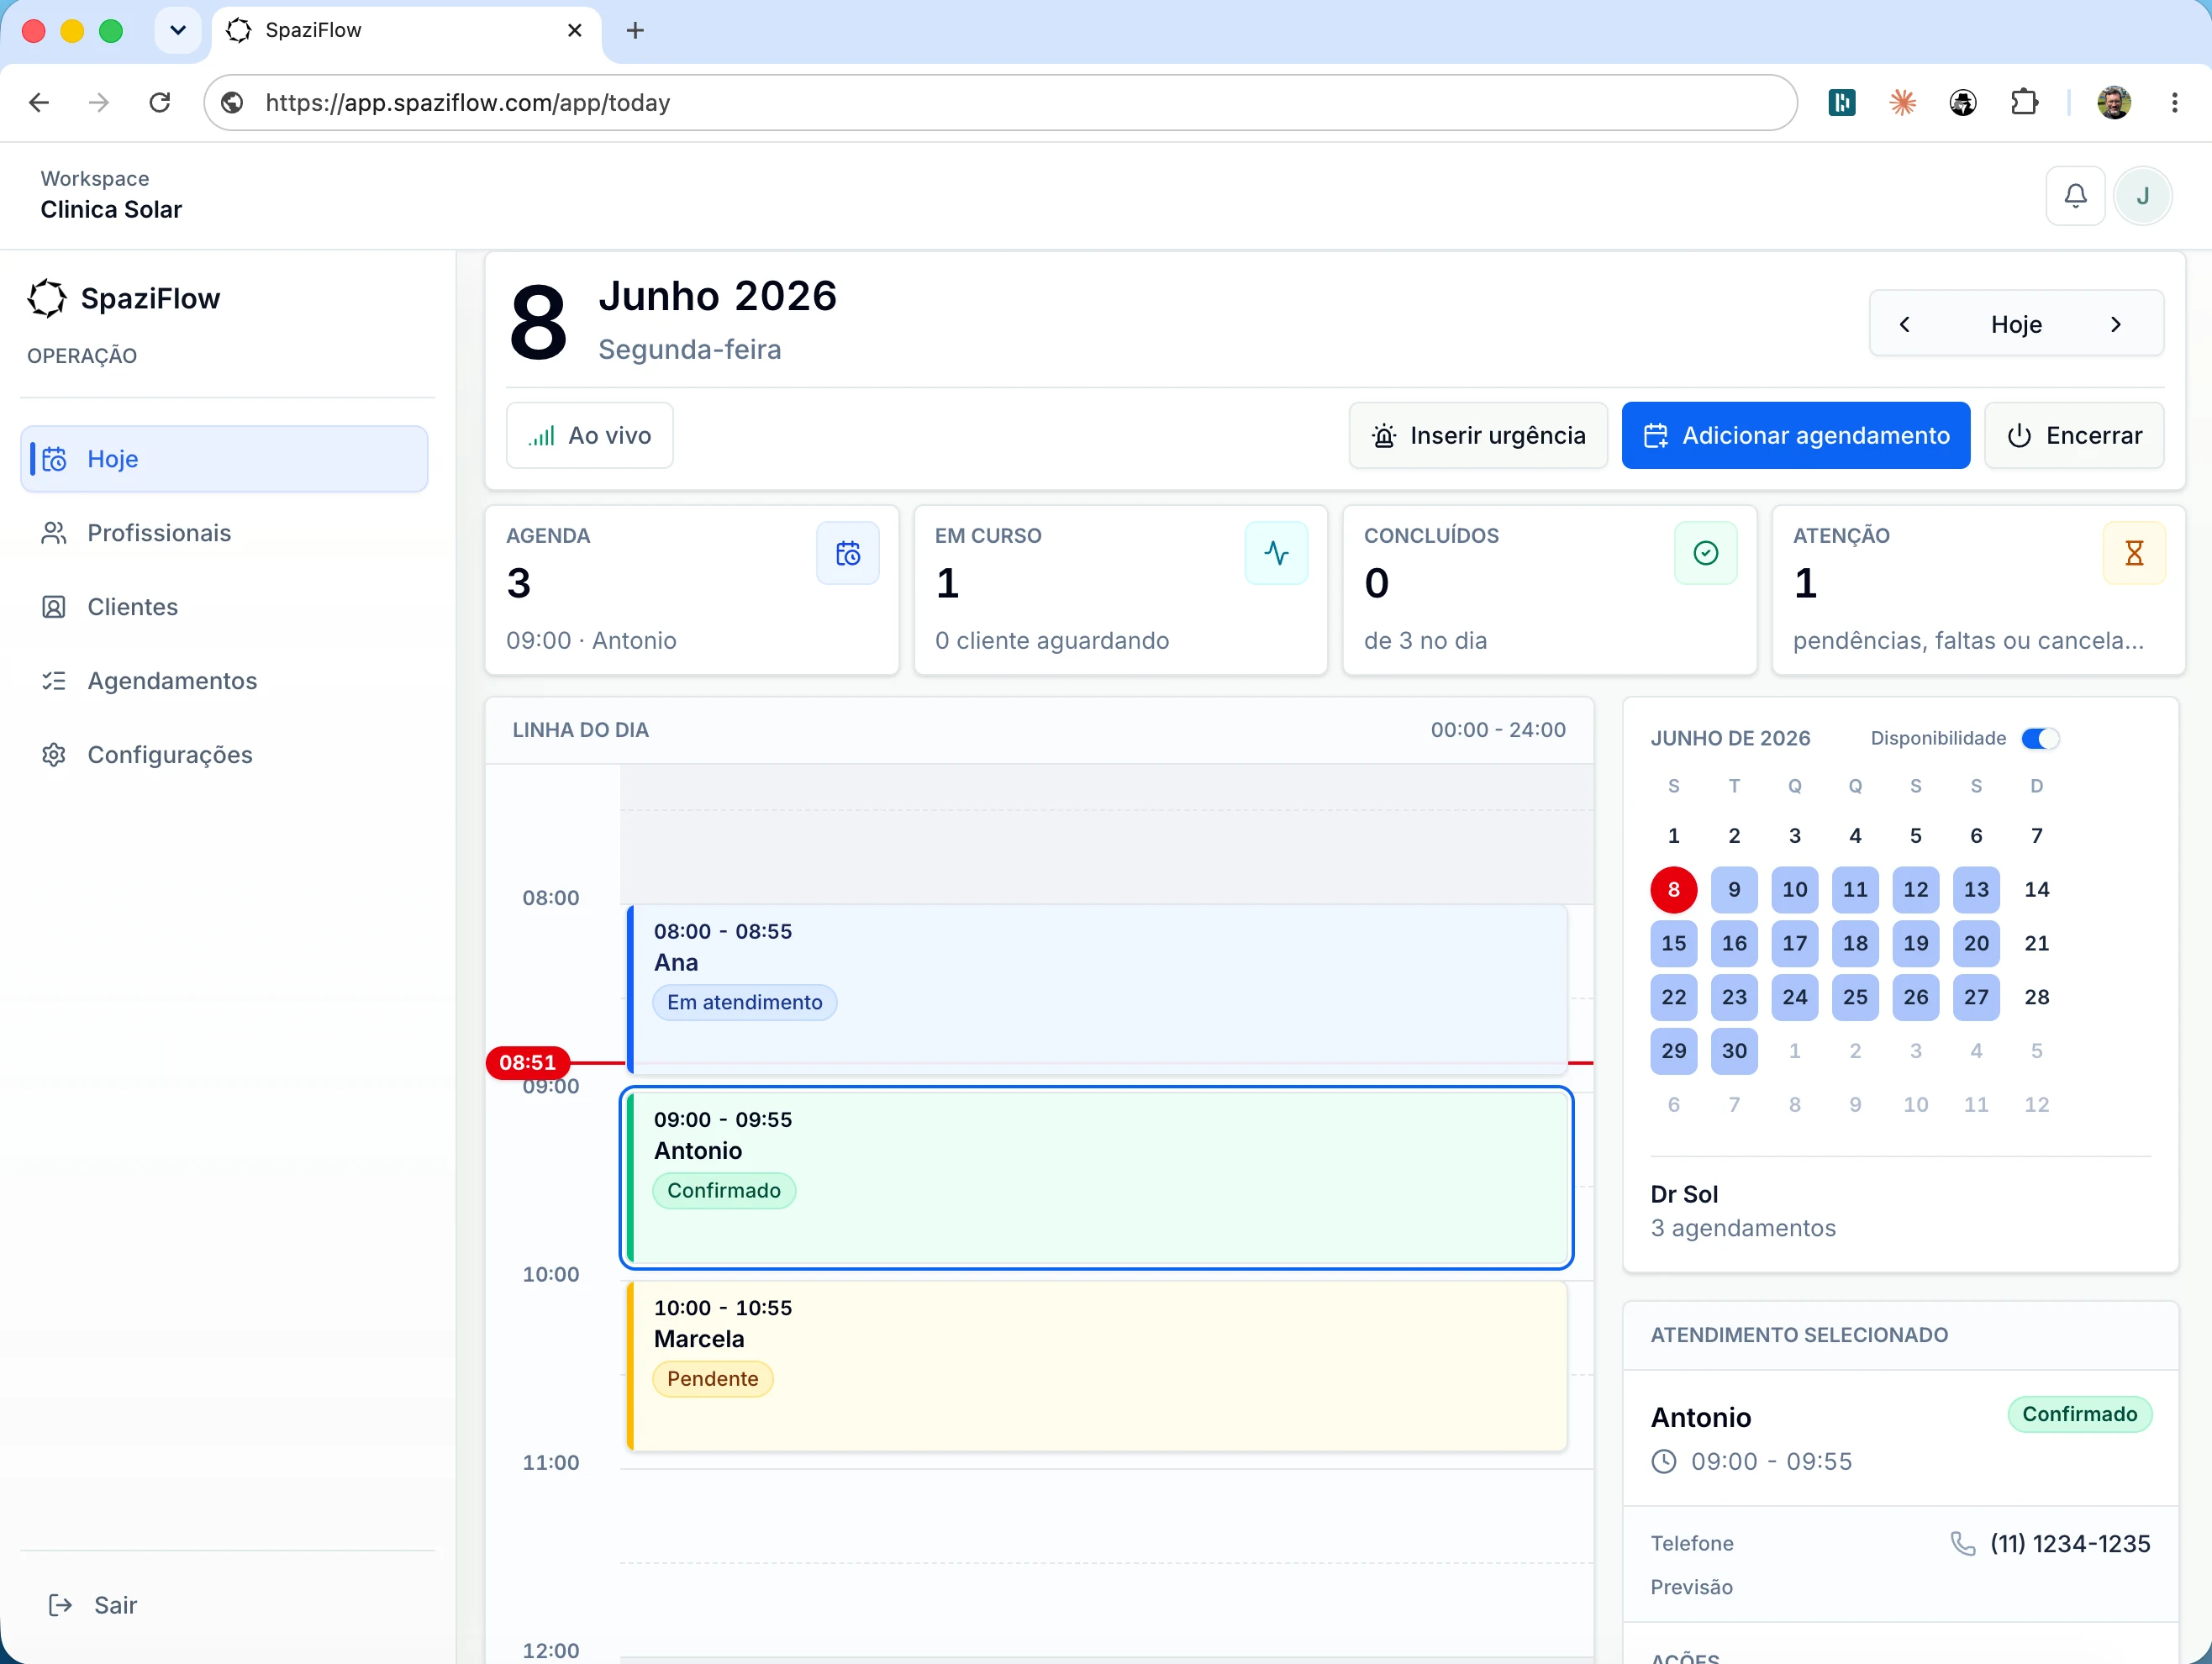The image size is (2212, 1664).
Task: Click the orange asterisk extension icon
Action: click(1902, 102)
